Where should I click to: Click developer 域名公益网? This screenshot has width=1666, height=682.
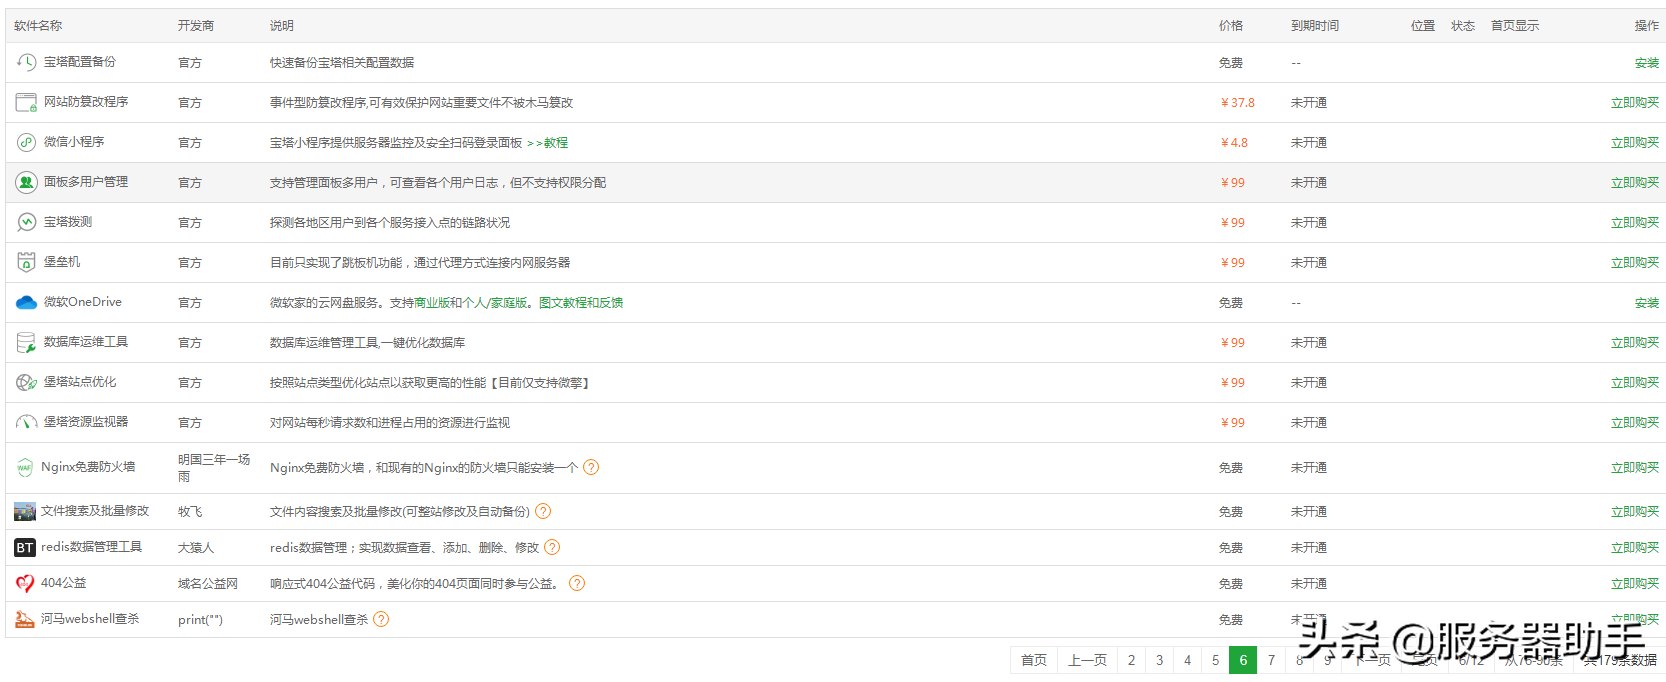(208, 583)
